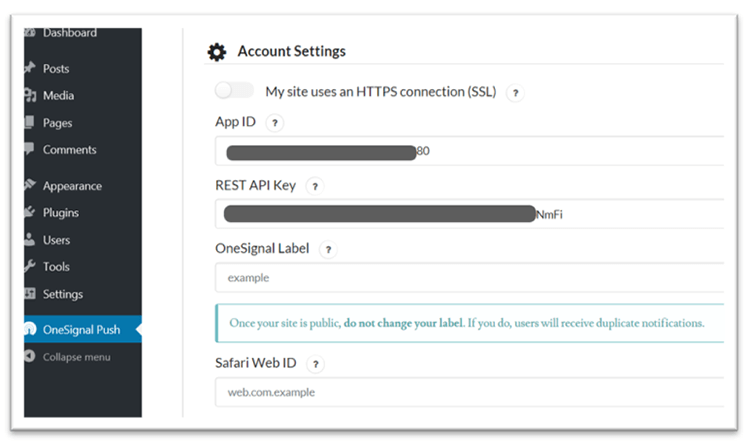Click the help icon beside OneSignal Label

tap(328, 249)
